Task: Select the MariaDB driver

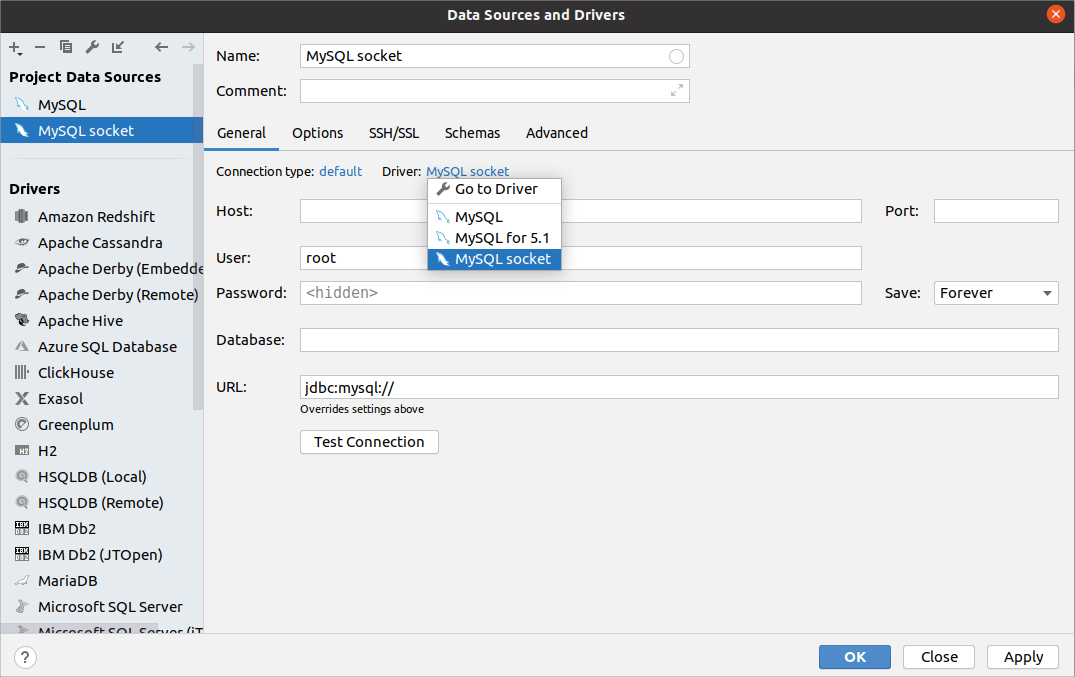Action: pyautogui.click(x=66, y=580)
